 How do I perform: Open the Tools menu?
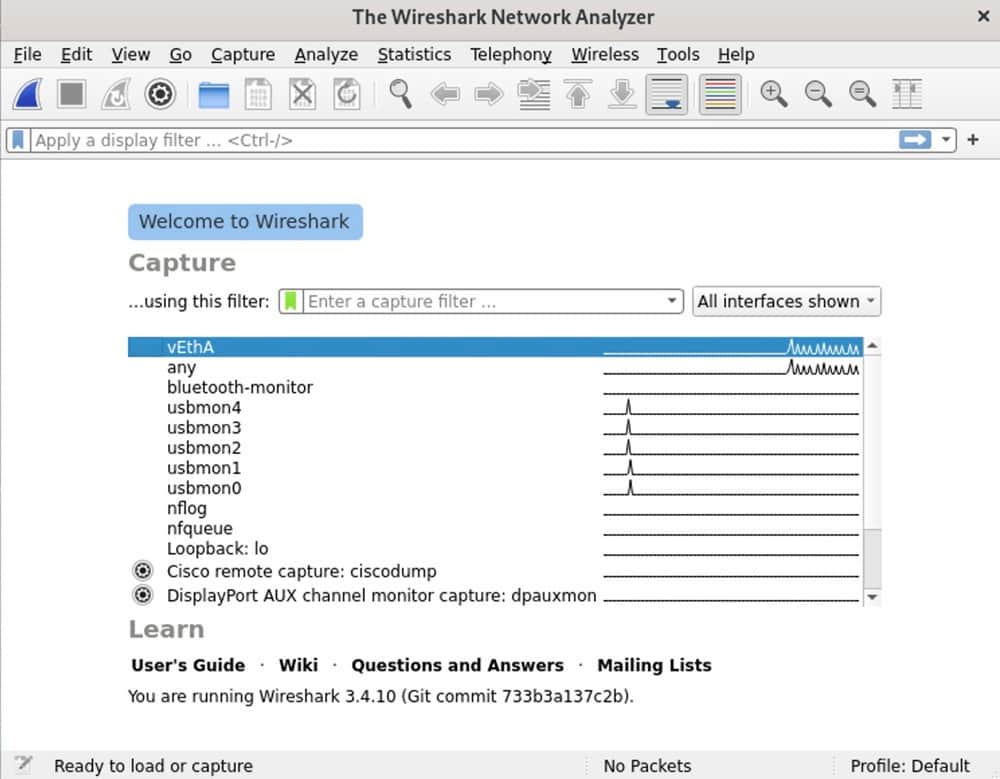click(x=678, y=55)
